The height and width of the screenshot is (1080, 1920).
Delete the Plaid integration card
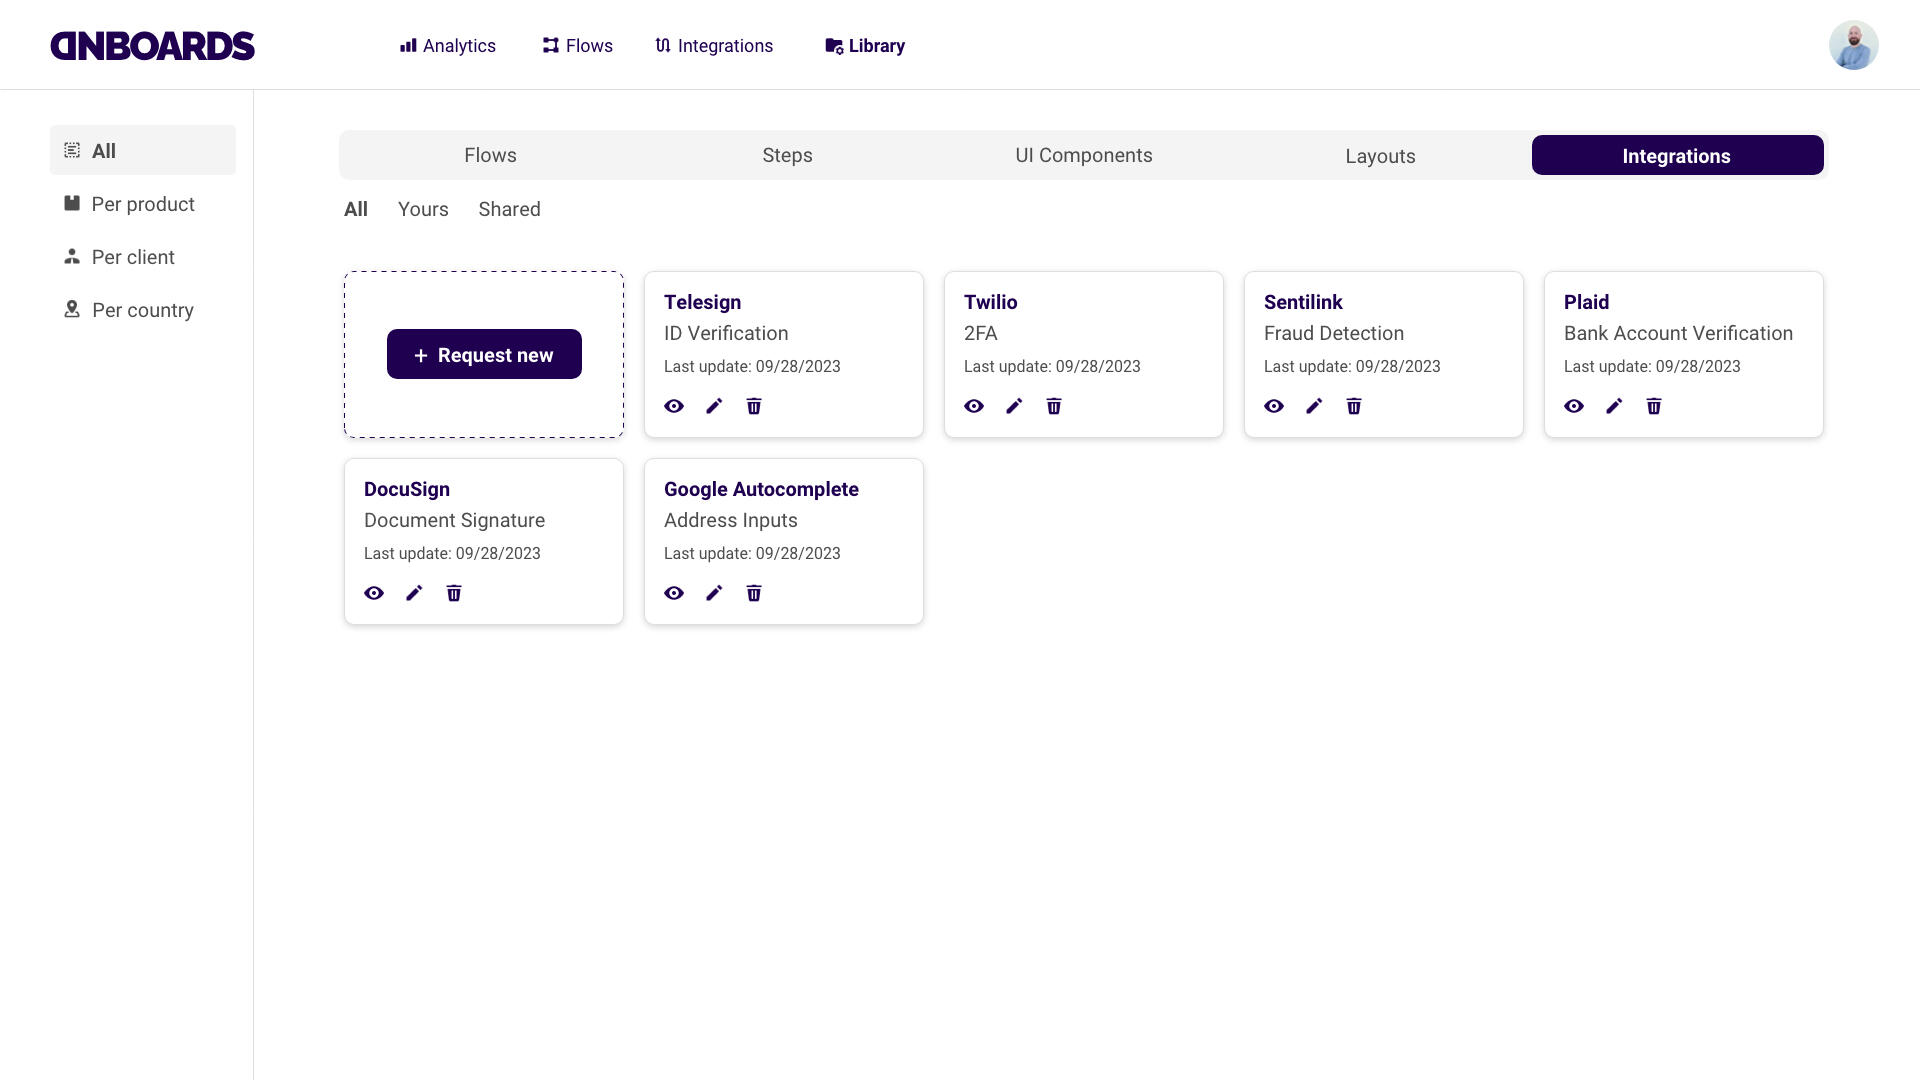(x=1654, y=406)
